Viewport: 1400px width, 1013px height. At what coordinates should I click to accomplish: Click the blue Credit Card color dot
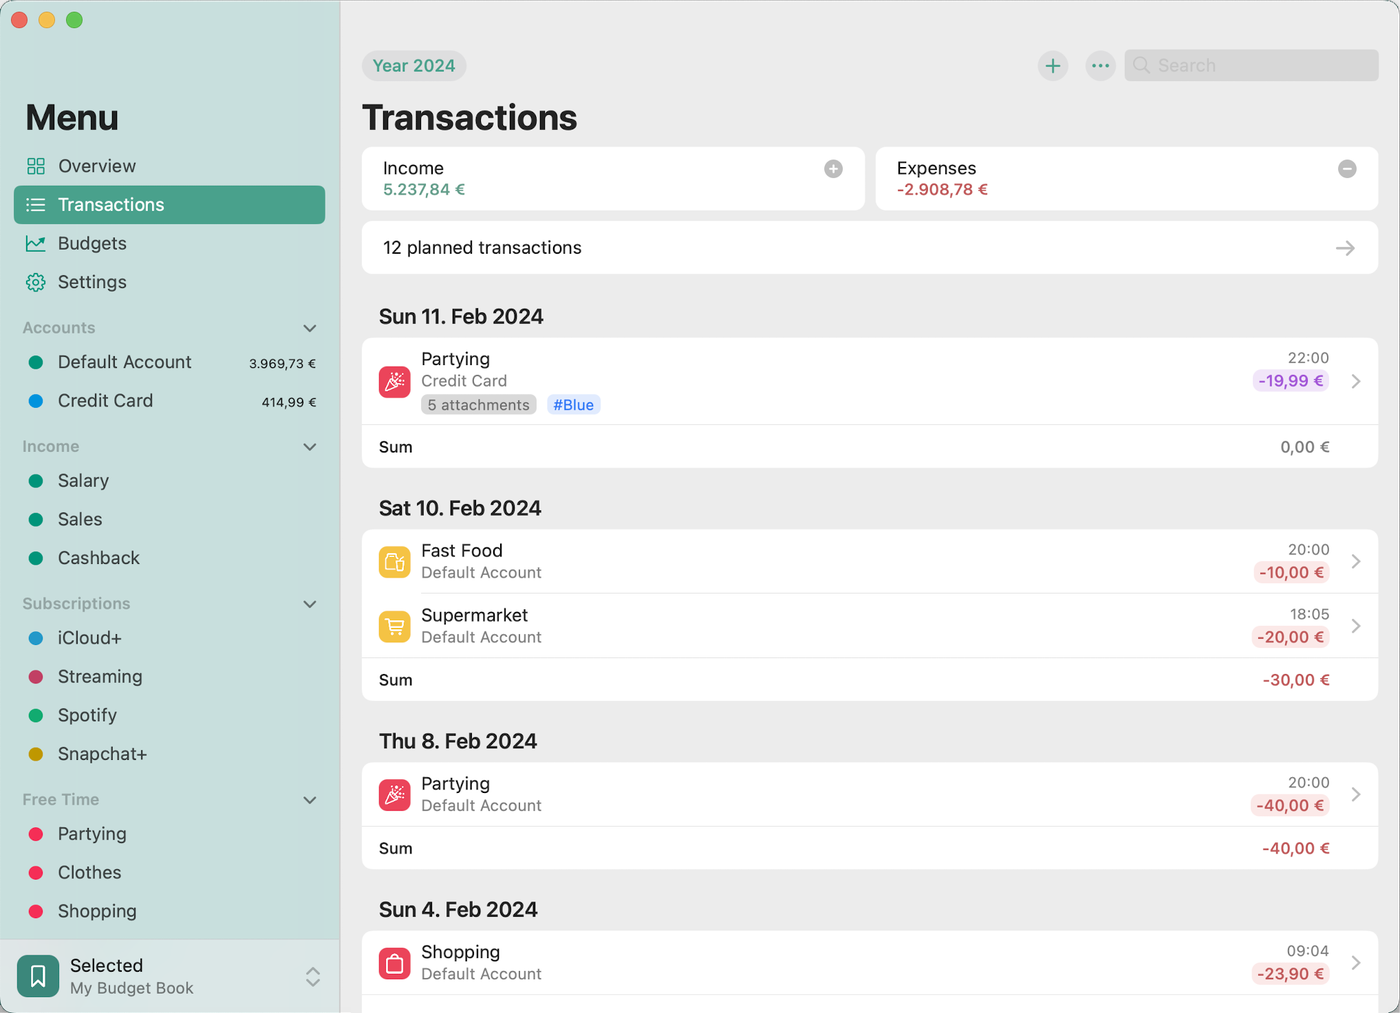point(36,401)
